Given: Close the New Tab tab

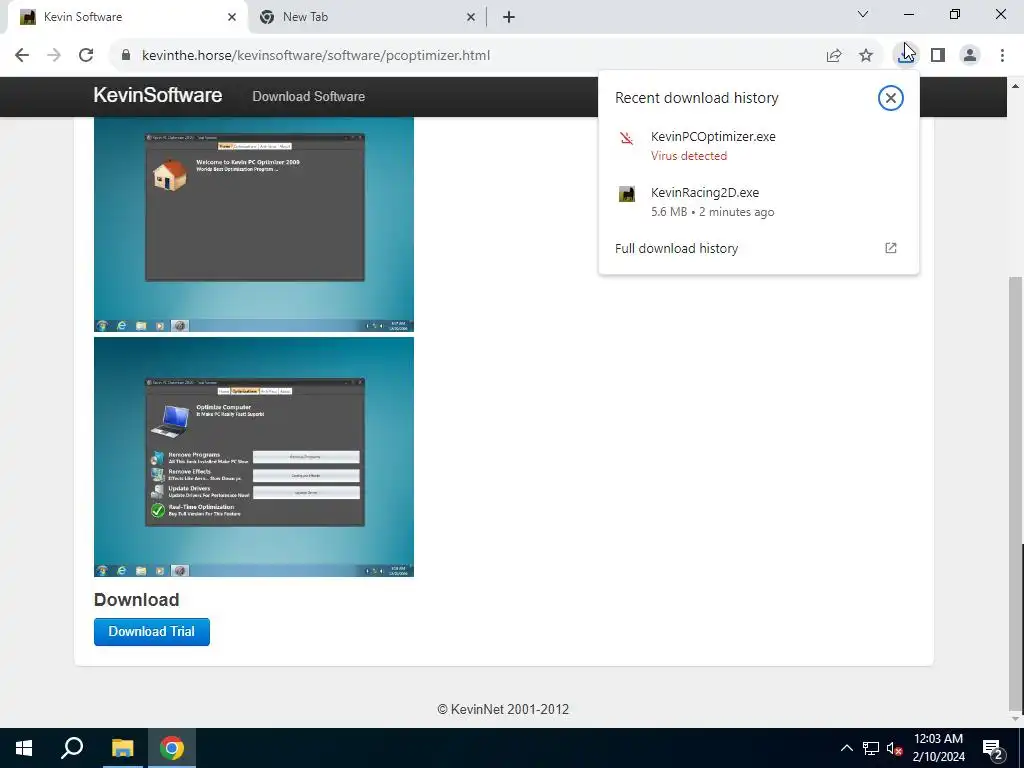Looking at the screenshot, I should coord(470,17).
